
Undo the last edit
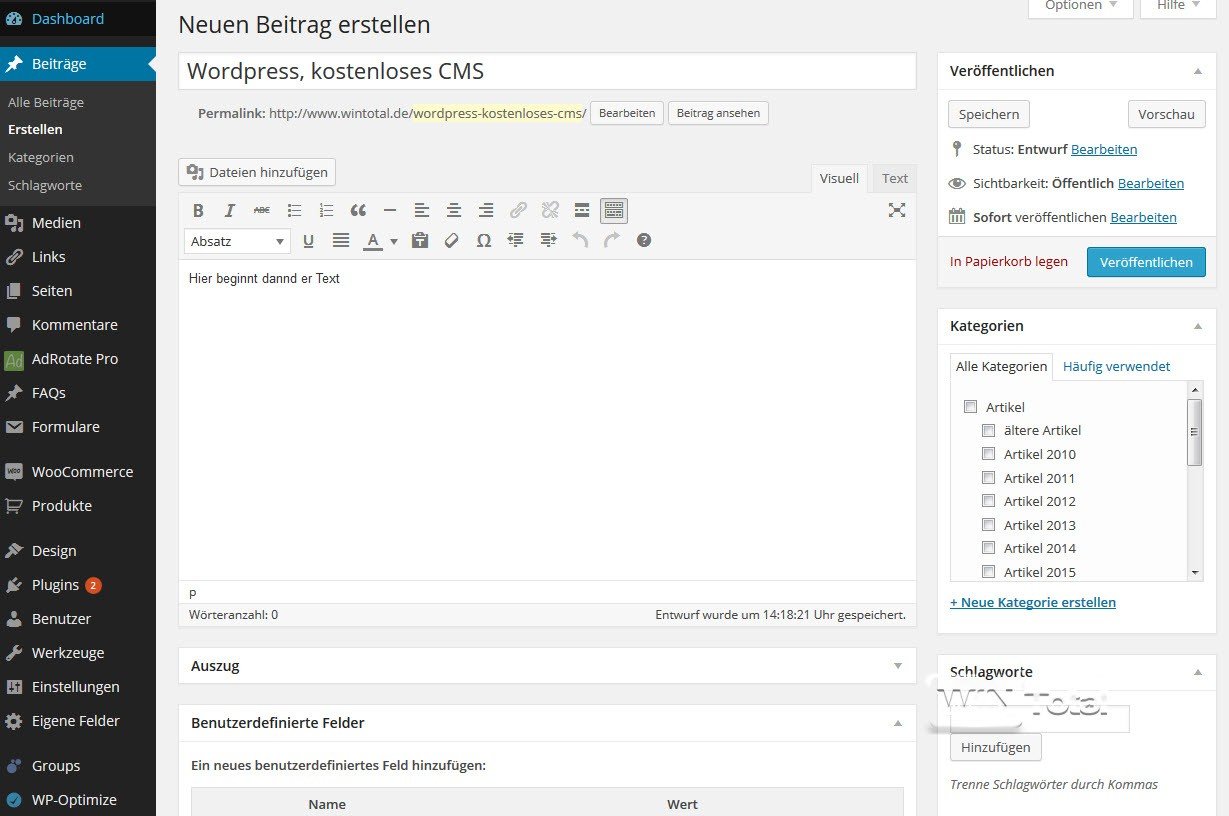point(580,240)
